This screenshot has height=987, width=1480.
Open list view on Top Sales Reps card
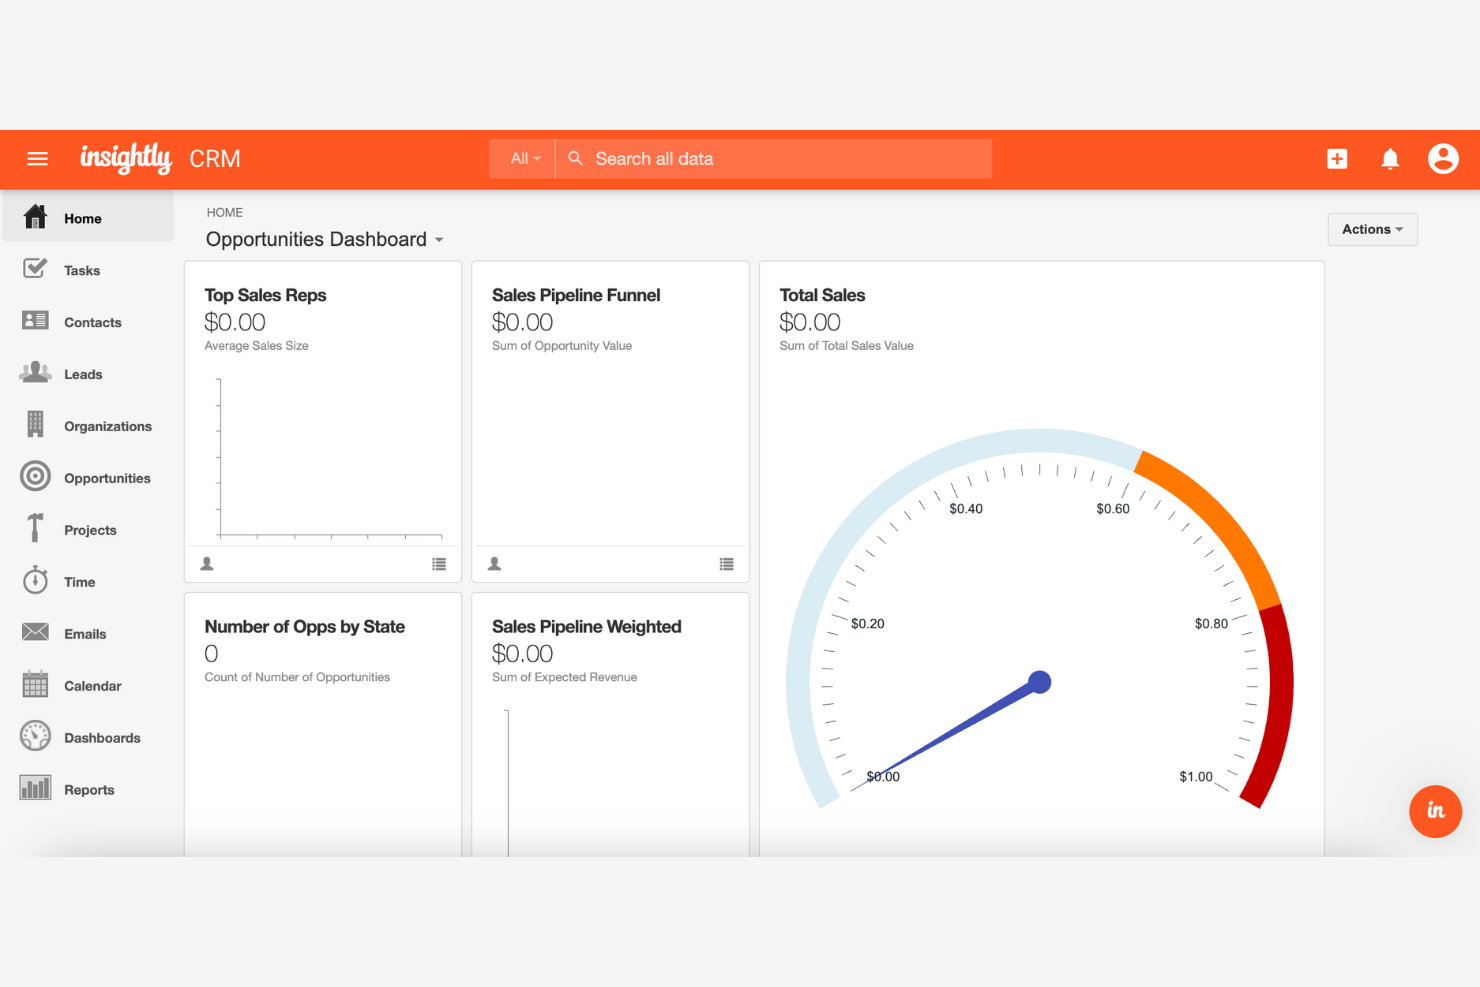click(x=439, y=564)
